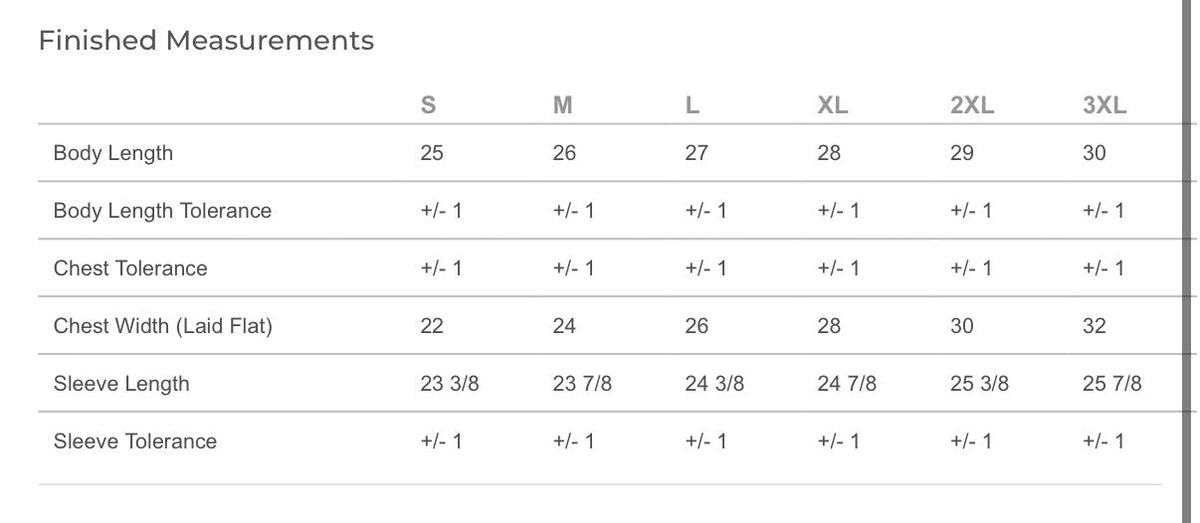Click the 25 7/8 sleeve length cell
This screenshot has width=1200, height=523.
1112,384
